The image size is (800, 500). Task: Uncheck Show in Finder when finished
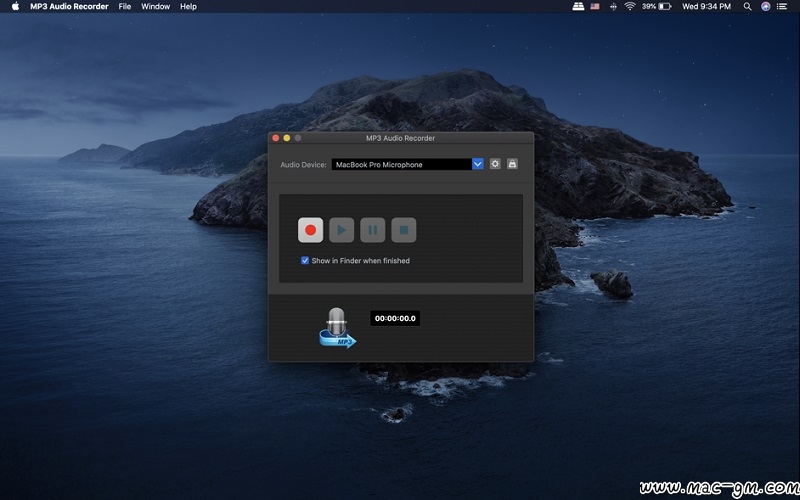(x=305, y=261)
